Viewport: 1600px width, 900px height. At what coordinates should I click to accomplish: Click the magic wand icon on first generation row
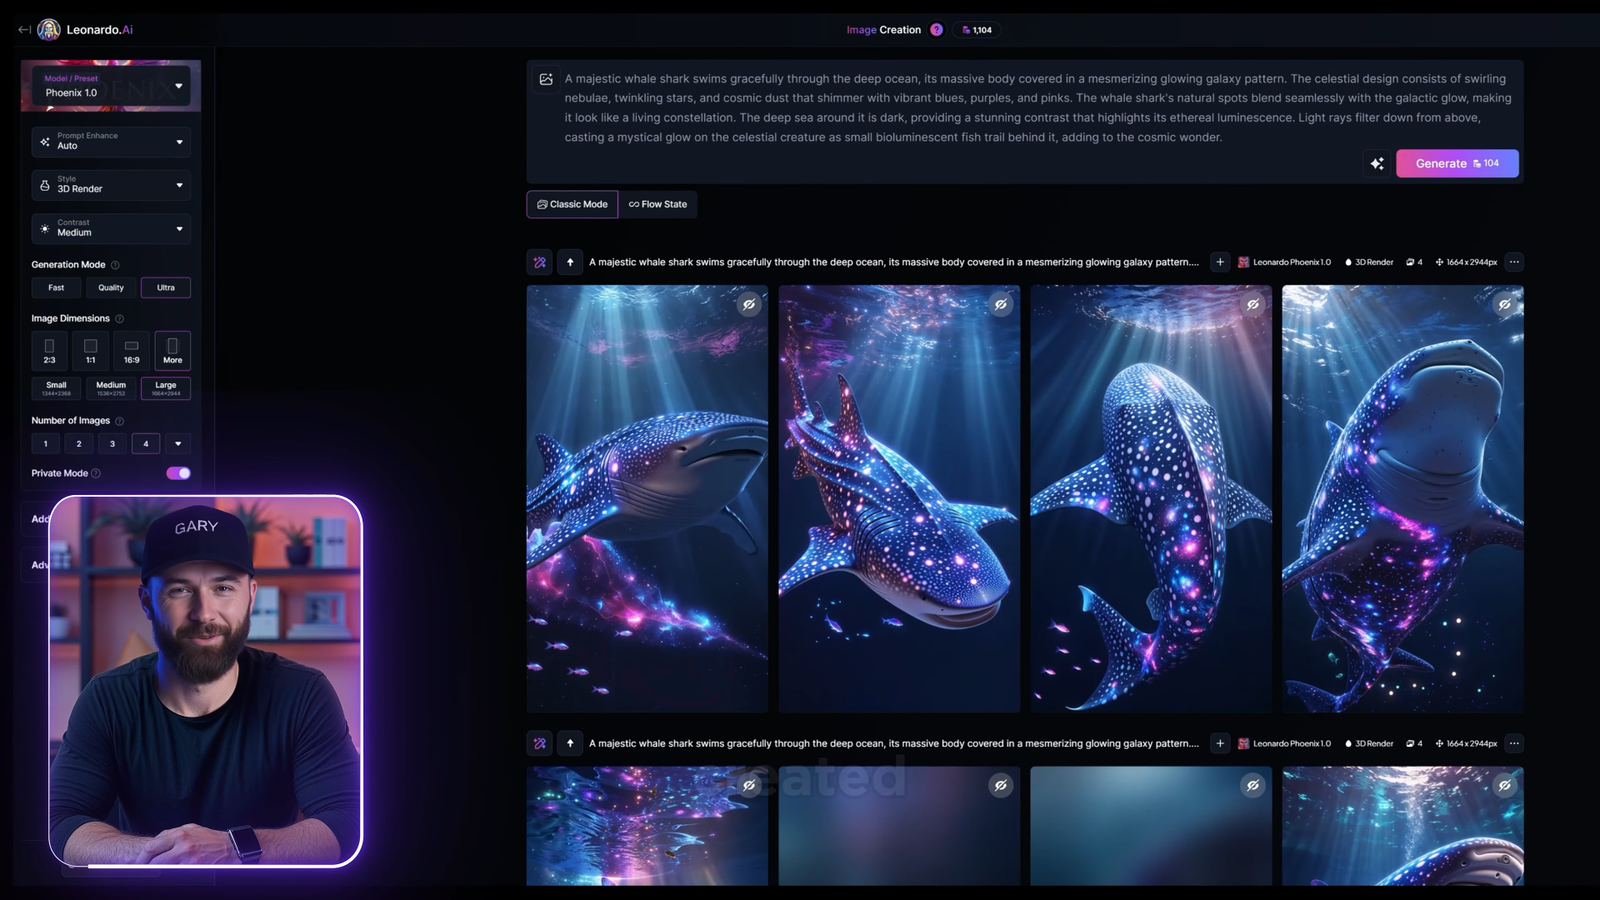(540, 262)
